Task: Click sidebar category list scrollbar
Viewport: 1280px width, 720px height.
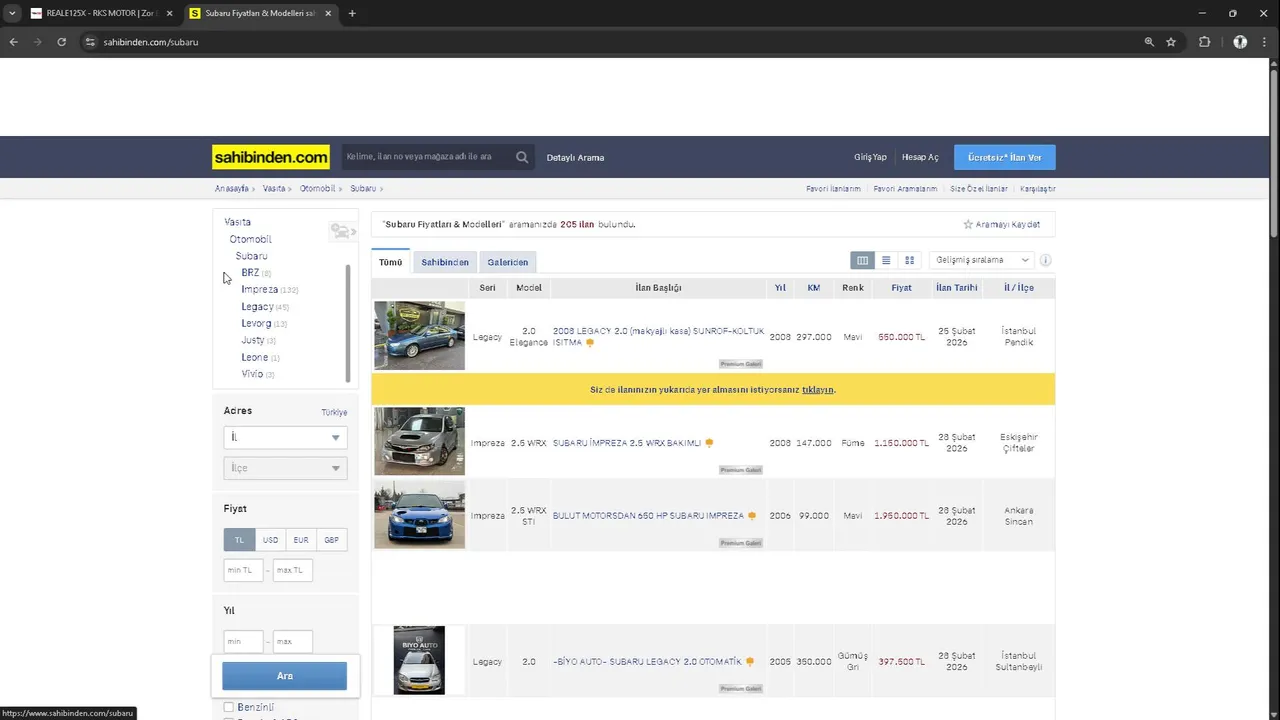Action: pos(348,323)
